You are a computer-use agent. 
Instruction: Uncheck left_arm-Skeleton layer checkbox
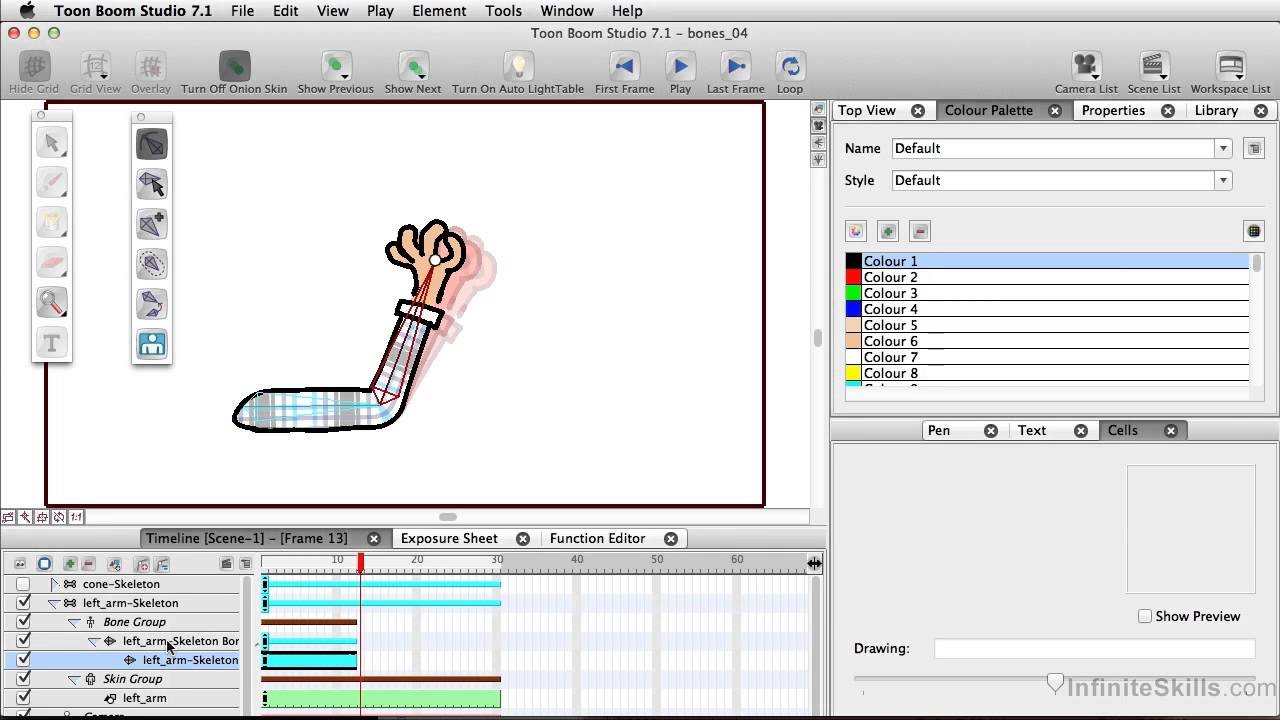(x=23, y=603)
